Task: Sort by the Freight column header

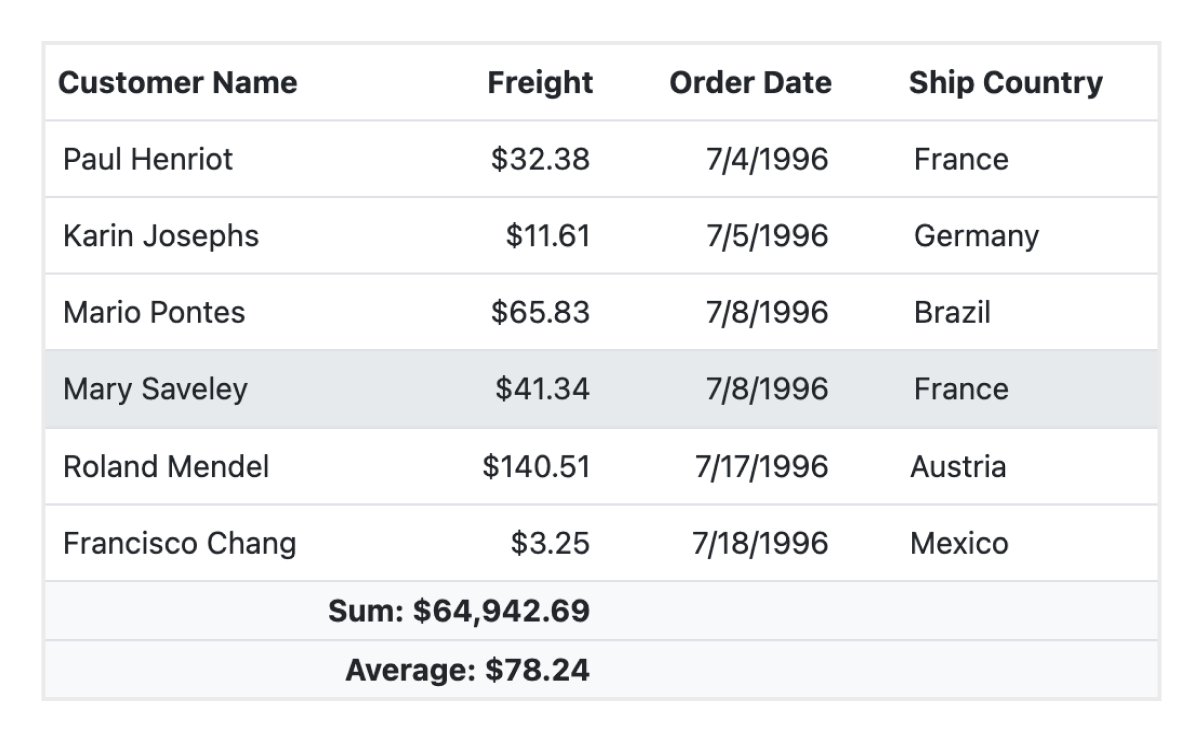Action: [x=540, y=82]
